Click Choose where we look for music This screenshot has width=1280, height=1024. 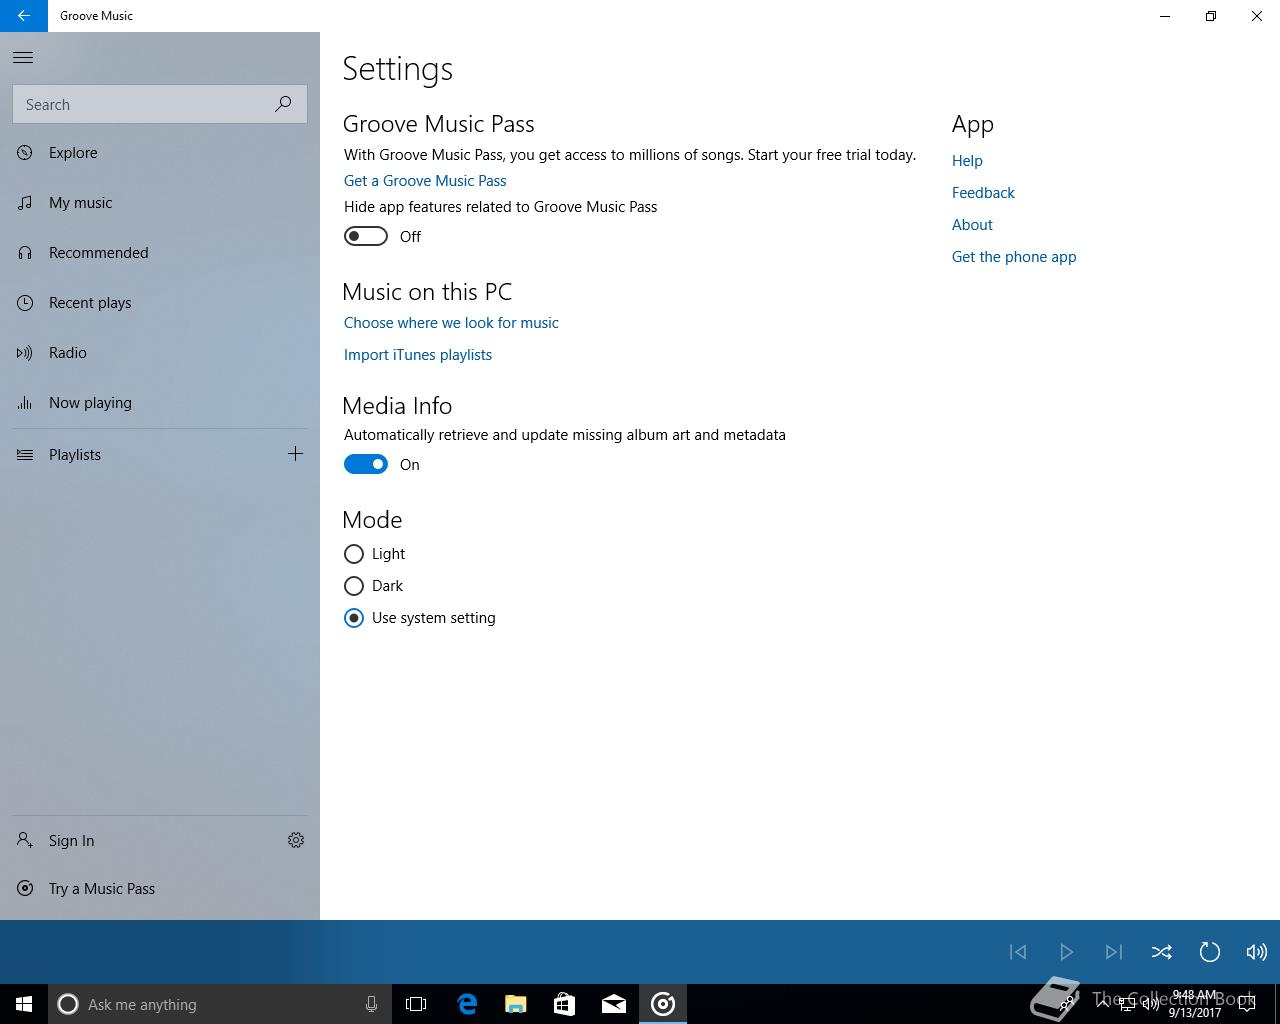coord(451,323)
